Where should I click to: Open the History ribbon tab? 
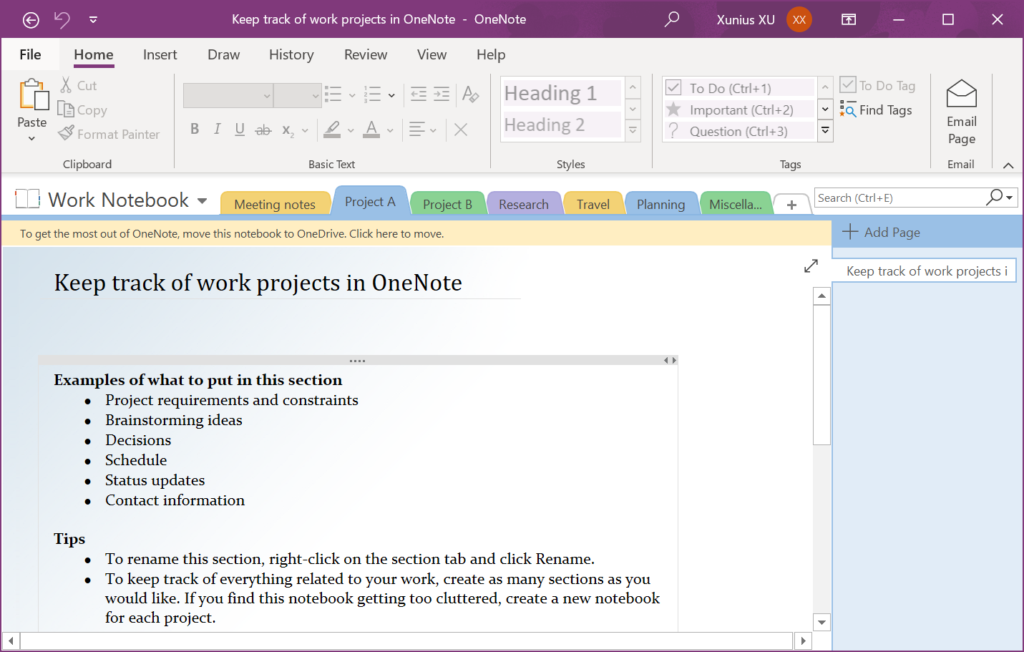tap(291, 55)
